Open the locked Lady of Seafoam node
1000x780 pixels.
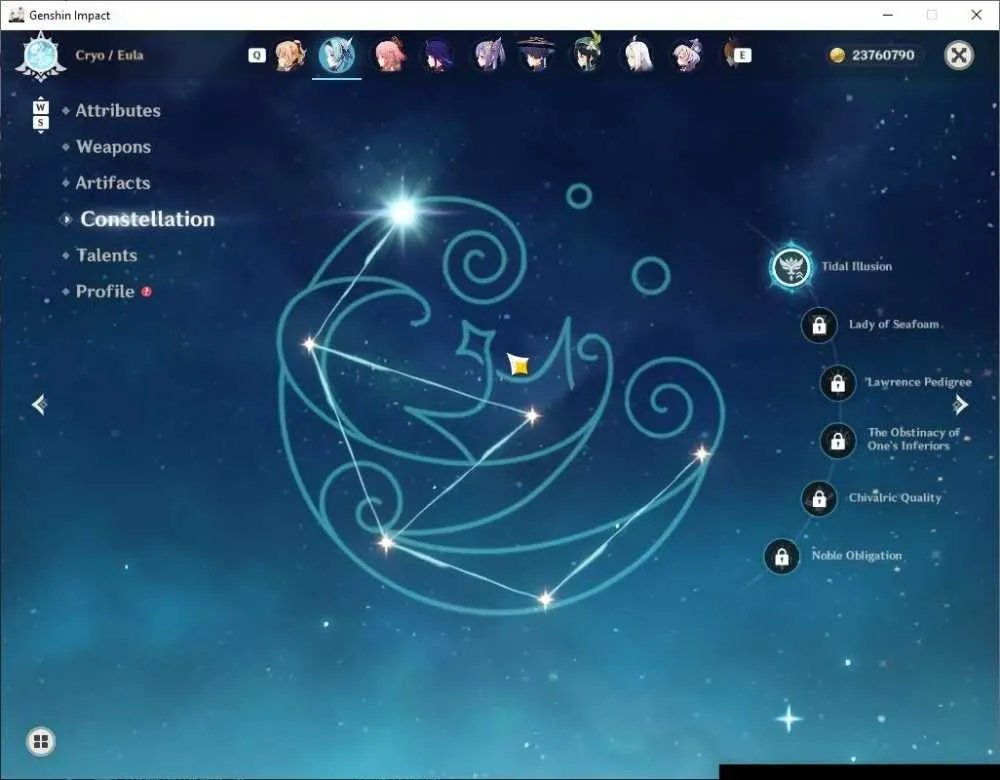(x=819, y=325)
